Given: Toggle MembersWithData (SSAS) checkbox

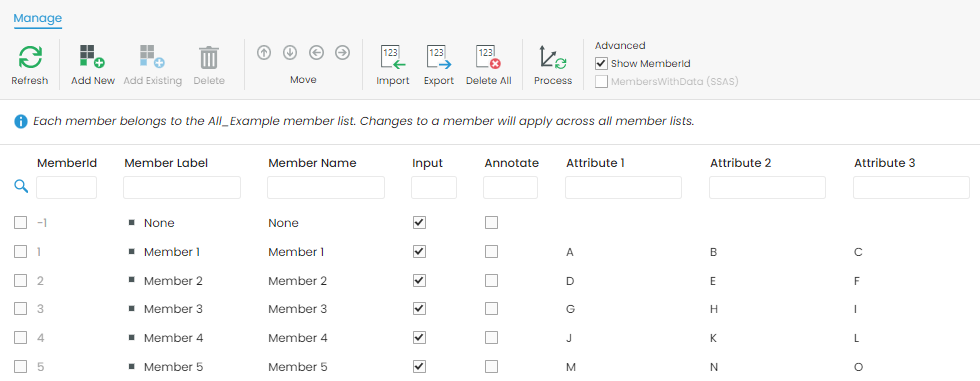Looking at the screenshot, I should (601, 81).
